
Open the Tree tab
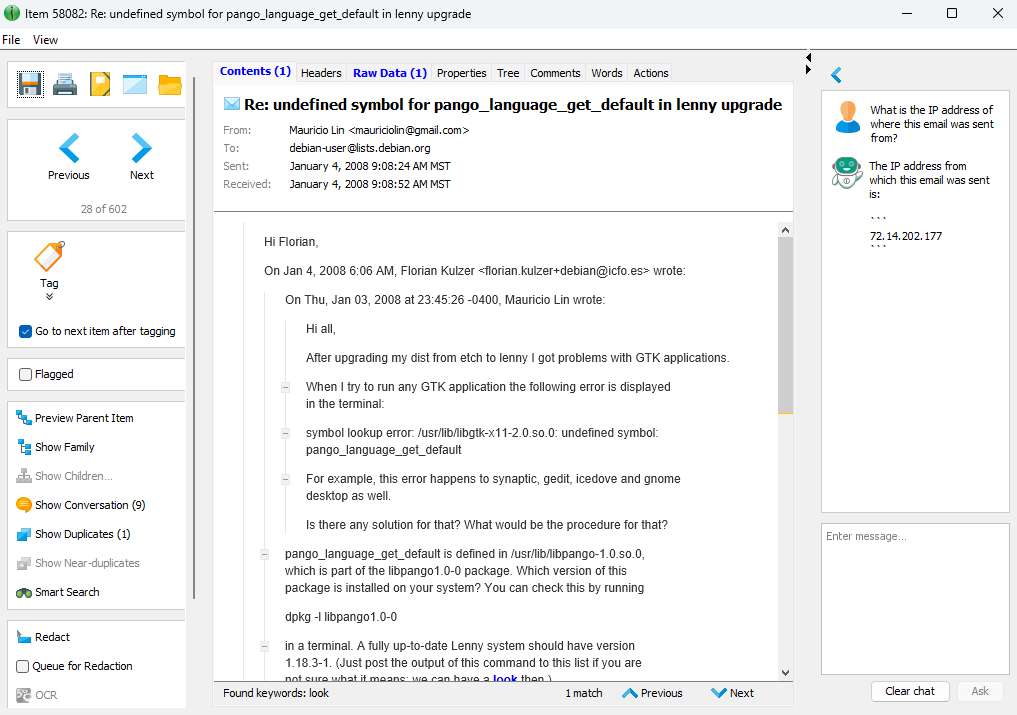508,73
